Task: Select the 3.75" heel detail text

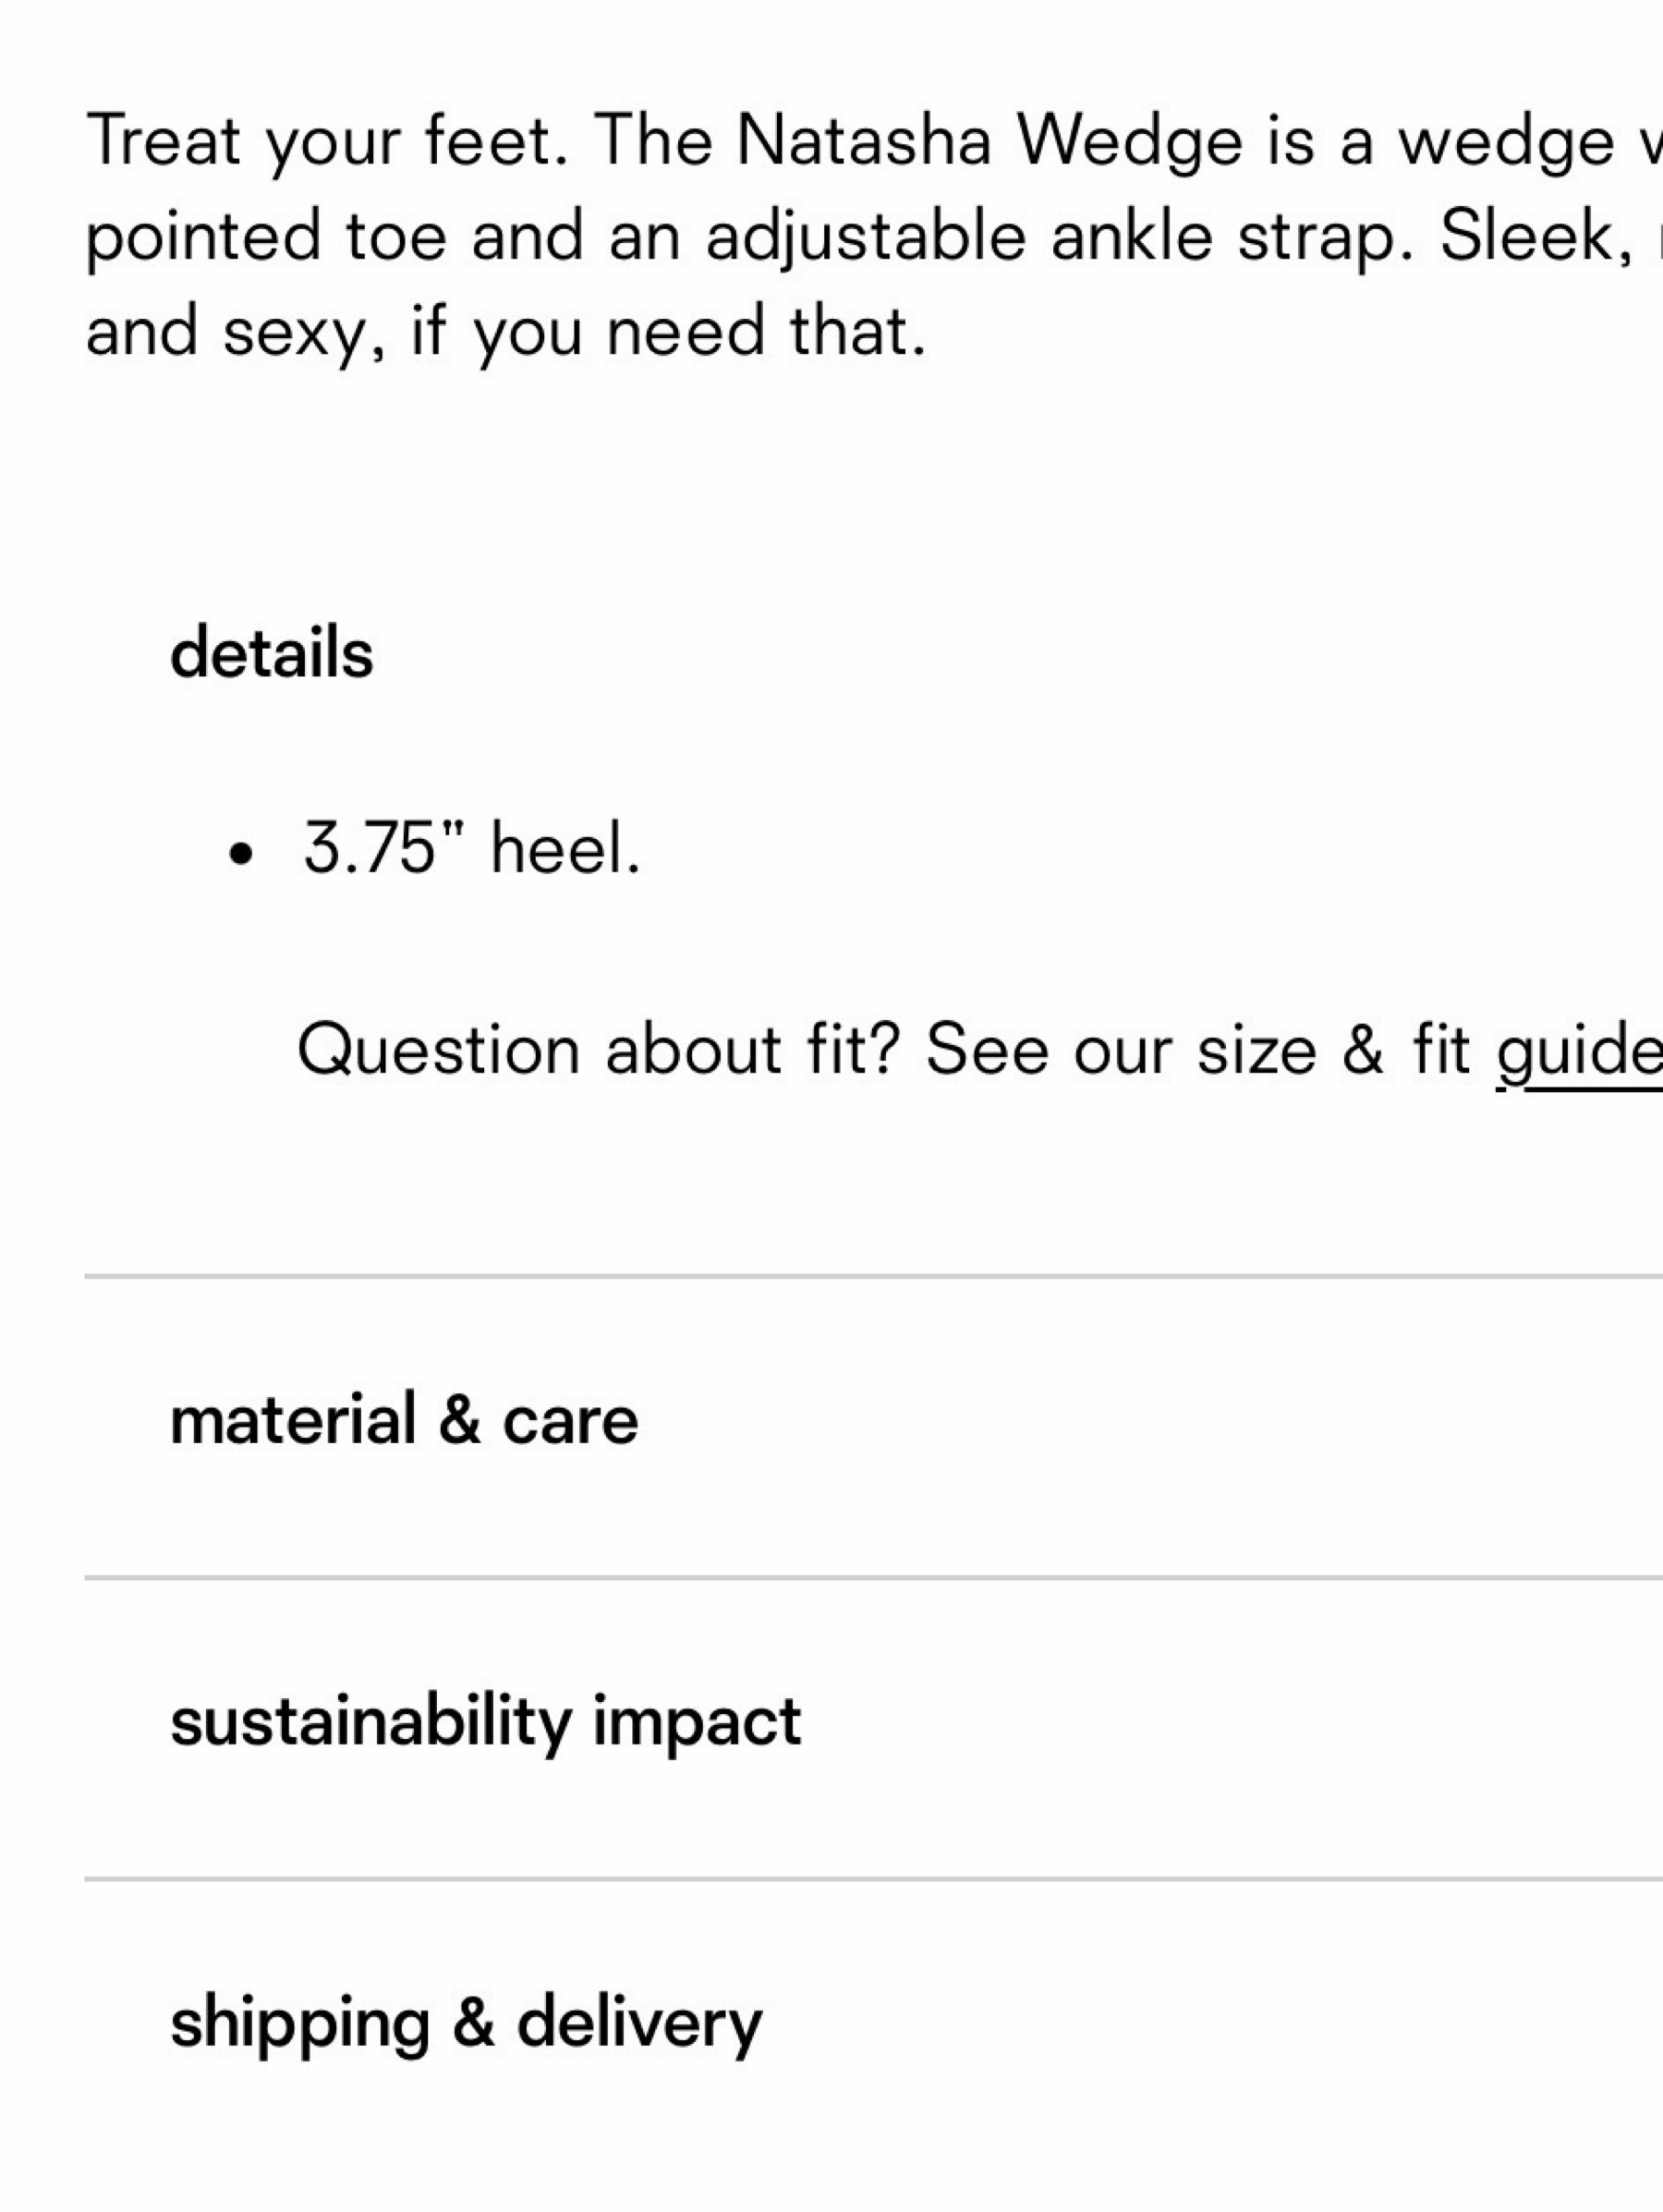Action: pyautogui.click(x=471, y=848)
